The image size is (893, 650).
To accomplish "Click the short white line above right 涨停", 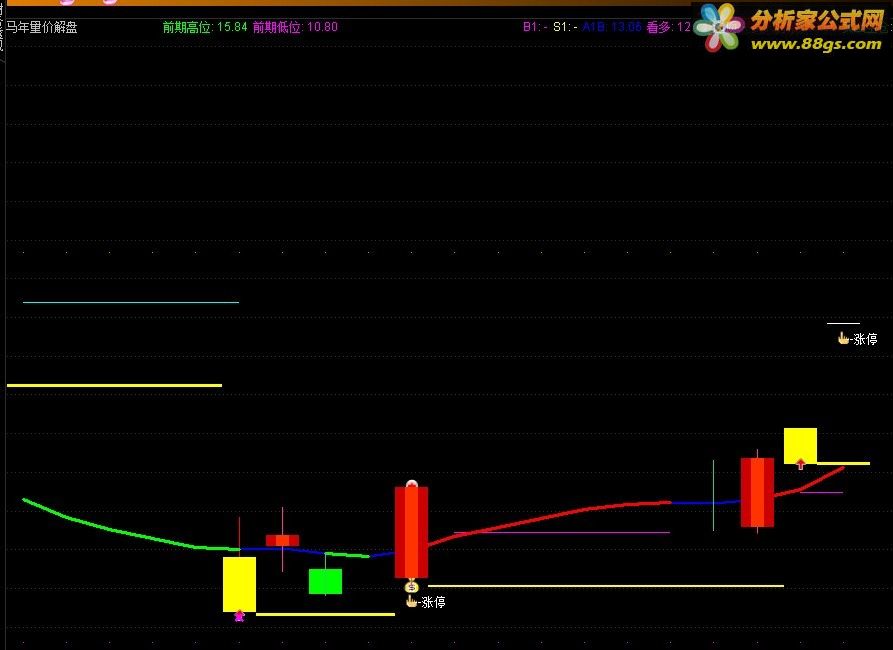I will pos(843,324).
